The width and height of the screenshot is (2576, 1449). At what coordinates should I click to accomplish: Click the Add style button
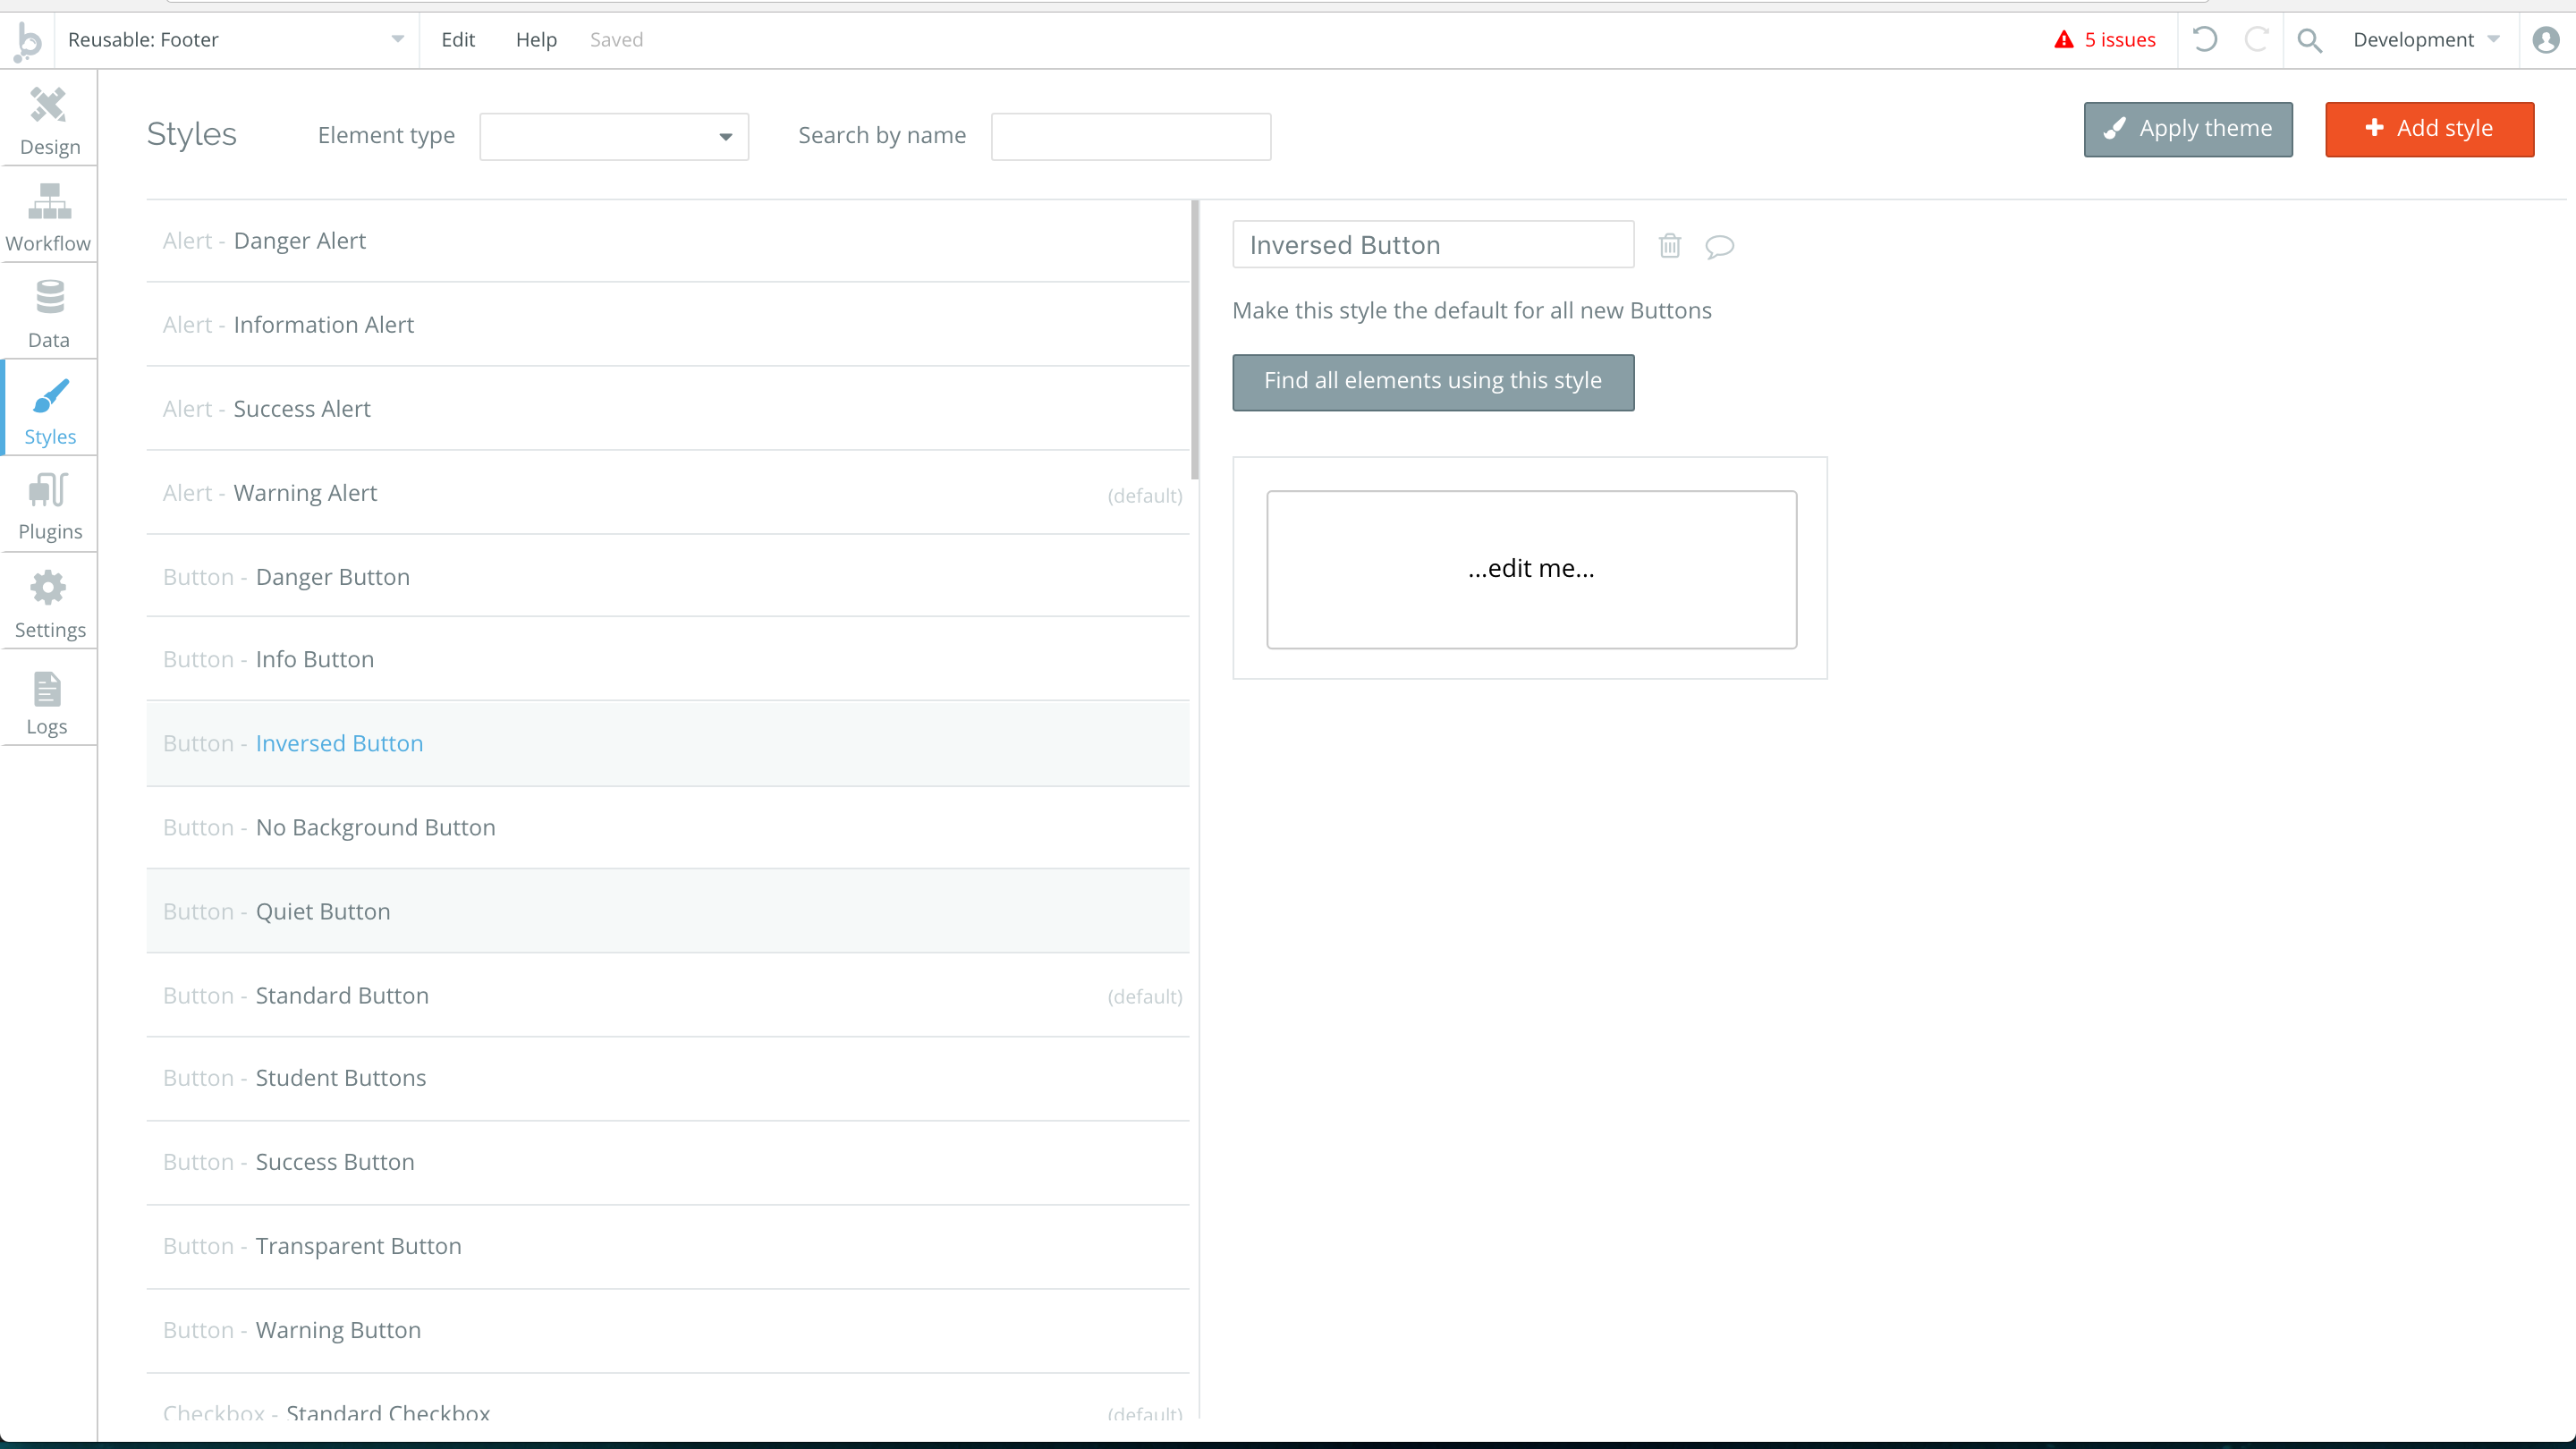[x=2429, y=129]
